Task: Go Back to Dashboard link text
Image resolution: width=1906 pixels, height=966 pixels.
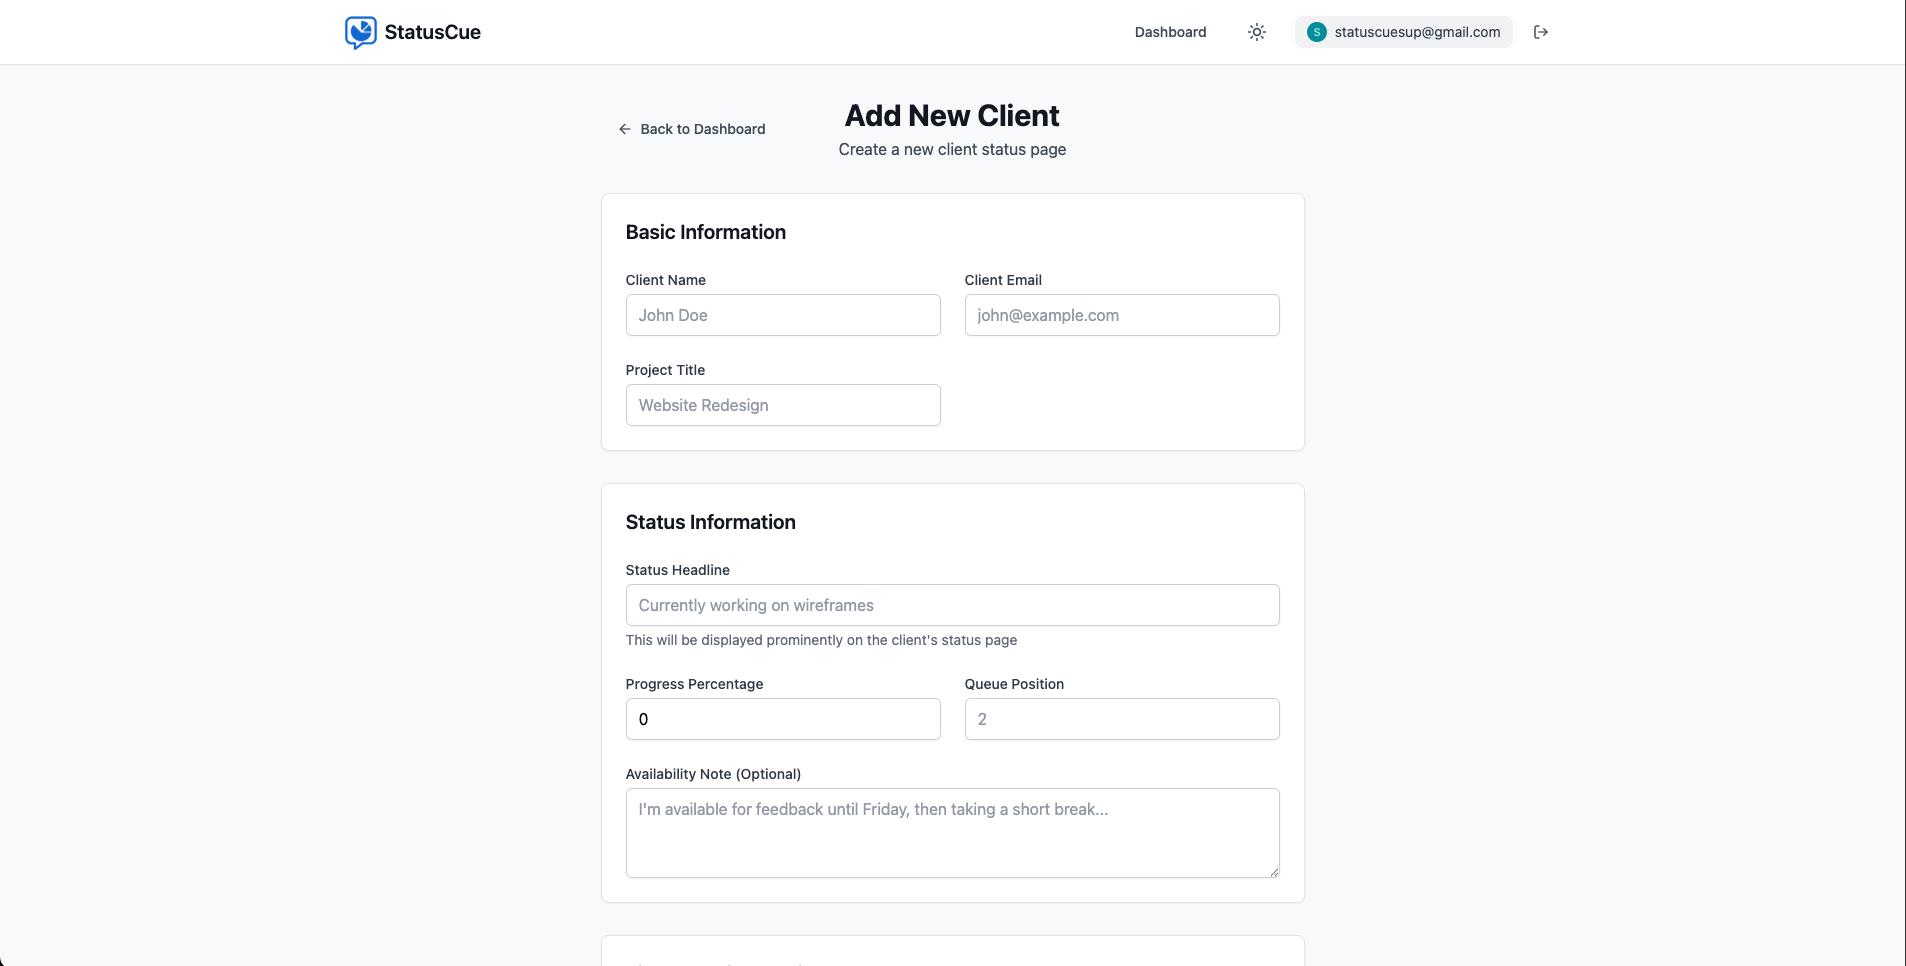Action: pyautogui.click(x=702, y=129)
